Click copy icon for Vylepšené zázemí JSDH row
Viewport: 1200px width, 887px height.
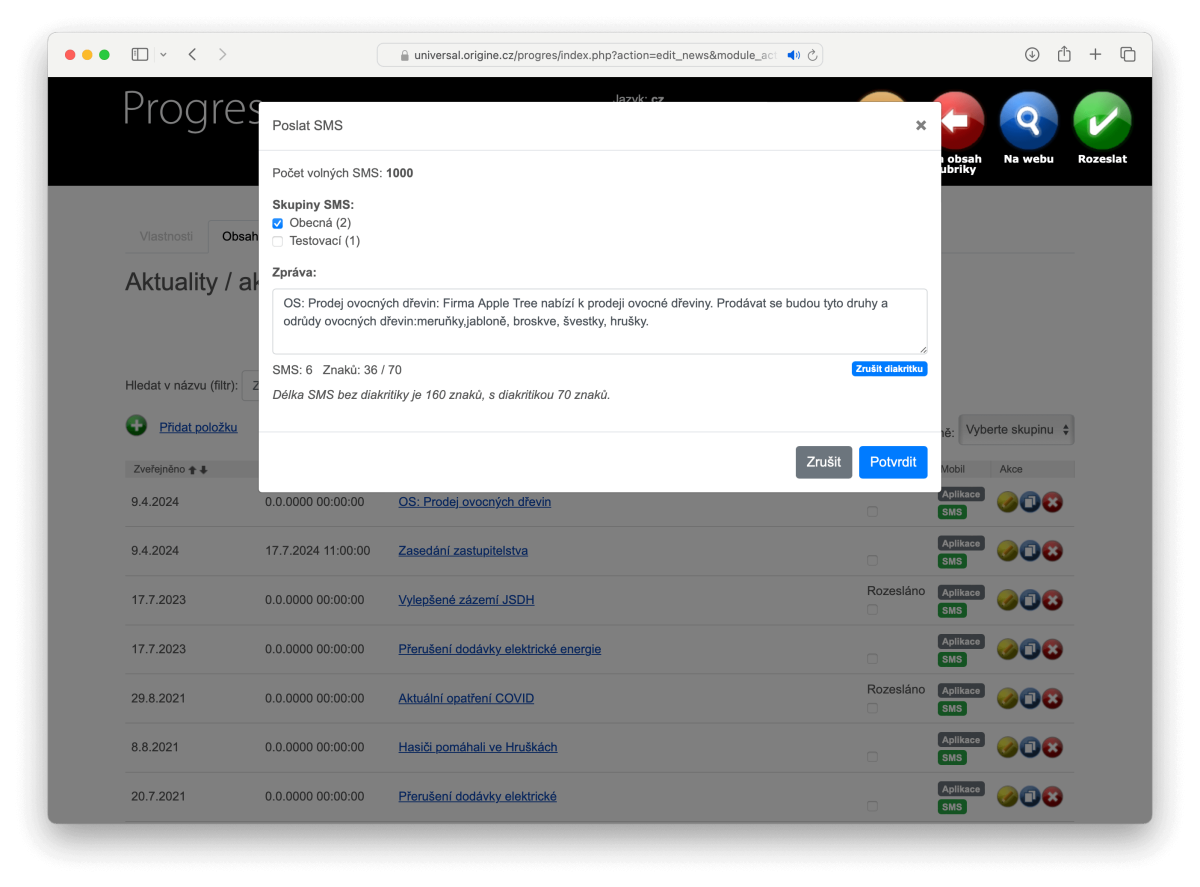1029,600
